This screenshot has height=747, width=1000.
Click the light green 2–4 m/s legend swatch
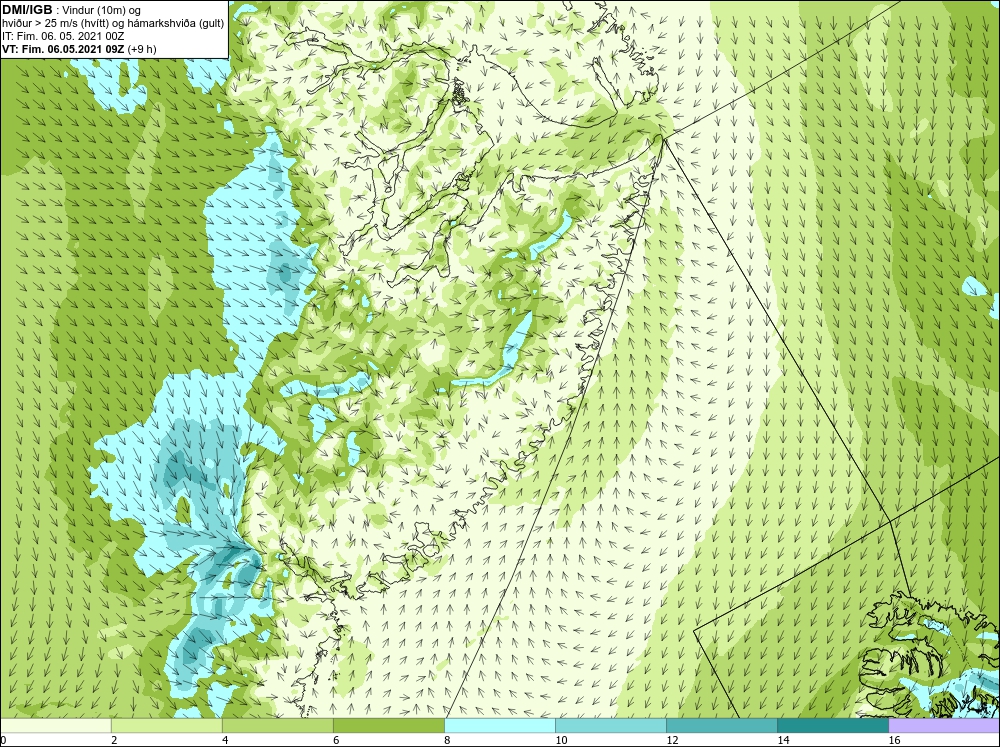coord(166,725)
